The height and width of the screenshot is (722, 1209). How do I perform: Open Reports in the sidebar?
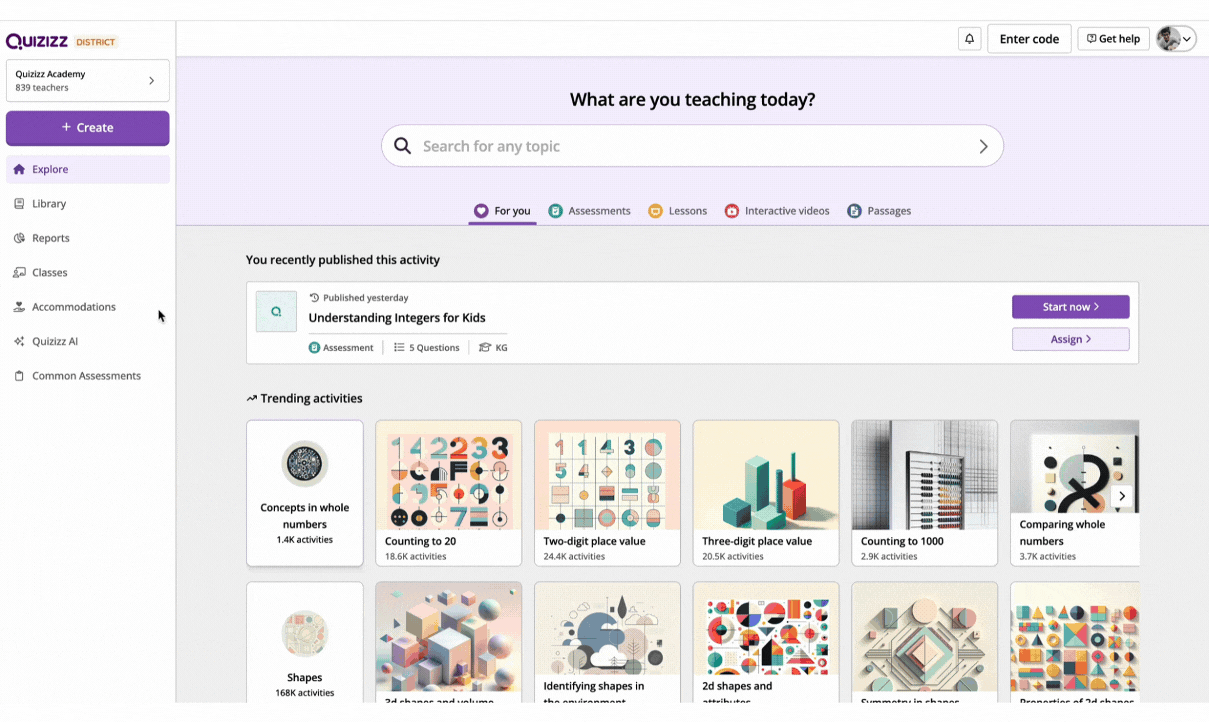tap(88, 238)
